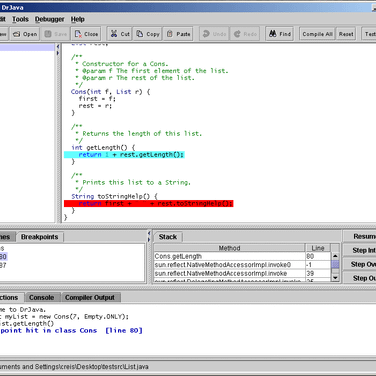Click the List.java path in status bar
The height and width of the screenshot is (376, 376).
coord(74,367)
